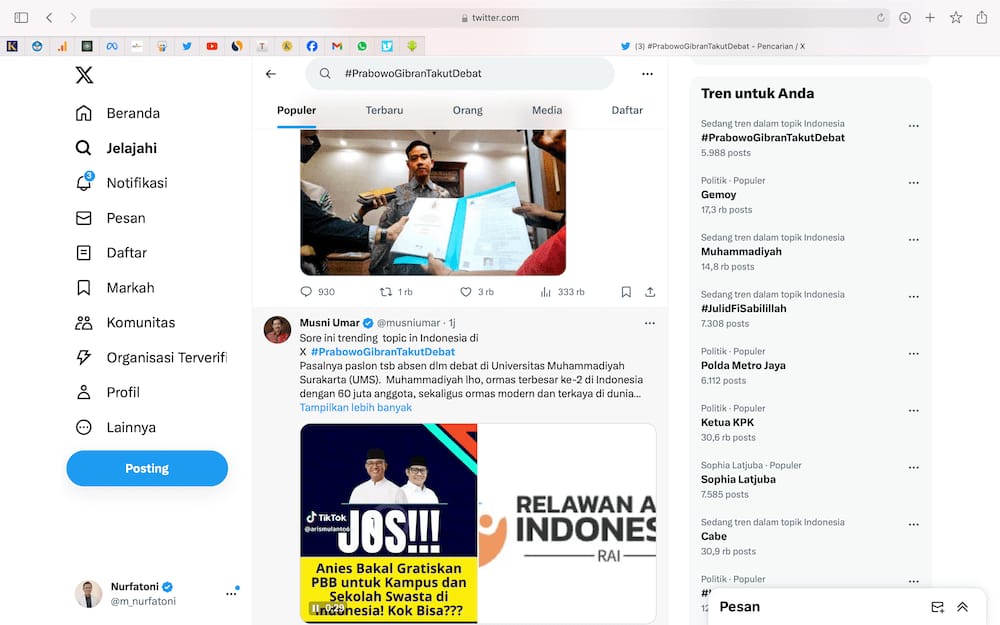Expand the Pesan messages drawer
This screenshot has height=625, width=1000.
(x=962, y=607)
